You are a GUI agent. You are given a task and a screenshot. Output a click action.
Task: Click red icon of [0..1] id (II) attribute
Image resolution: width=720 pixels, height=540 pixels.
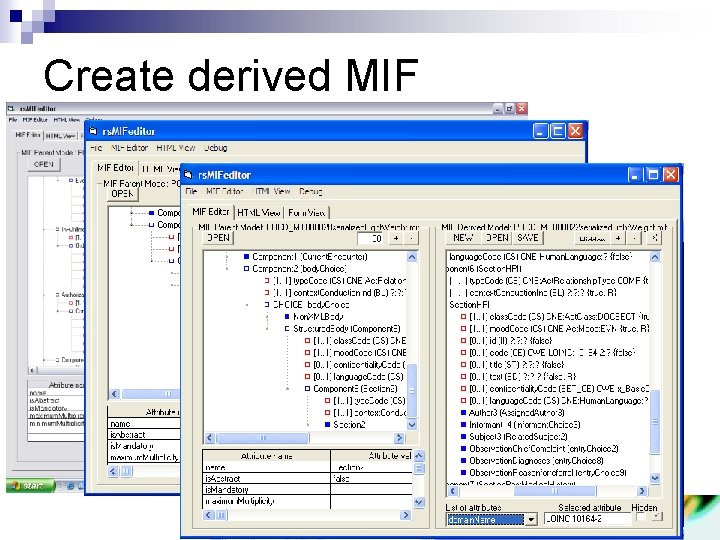click(463, 341)
